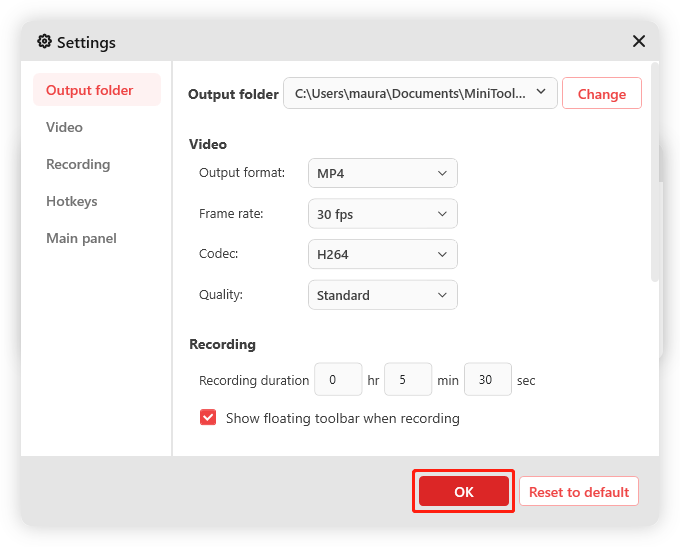Screen dimensions: 680x547
Task: Select Output folder in sidebar
Action: pos(97,90)
